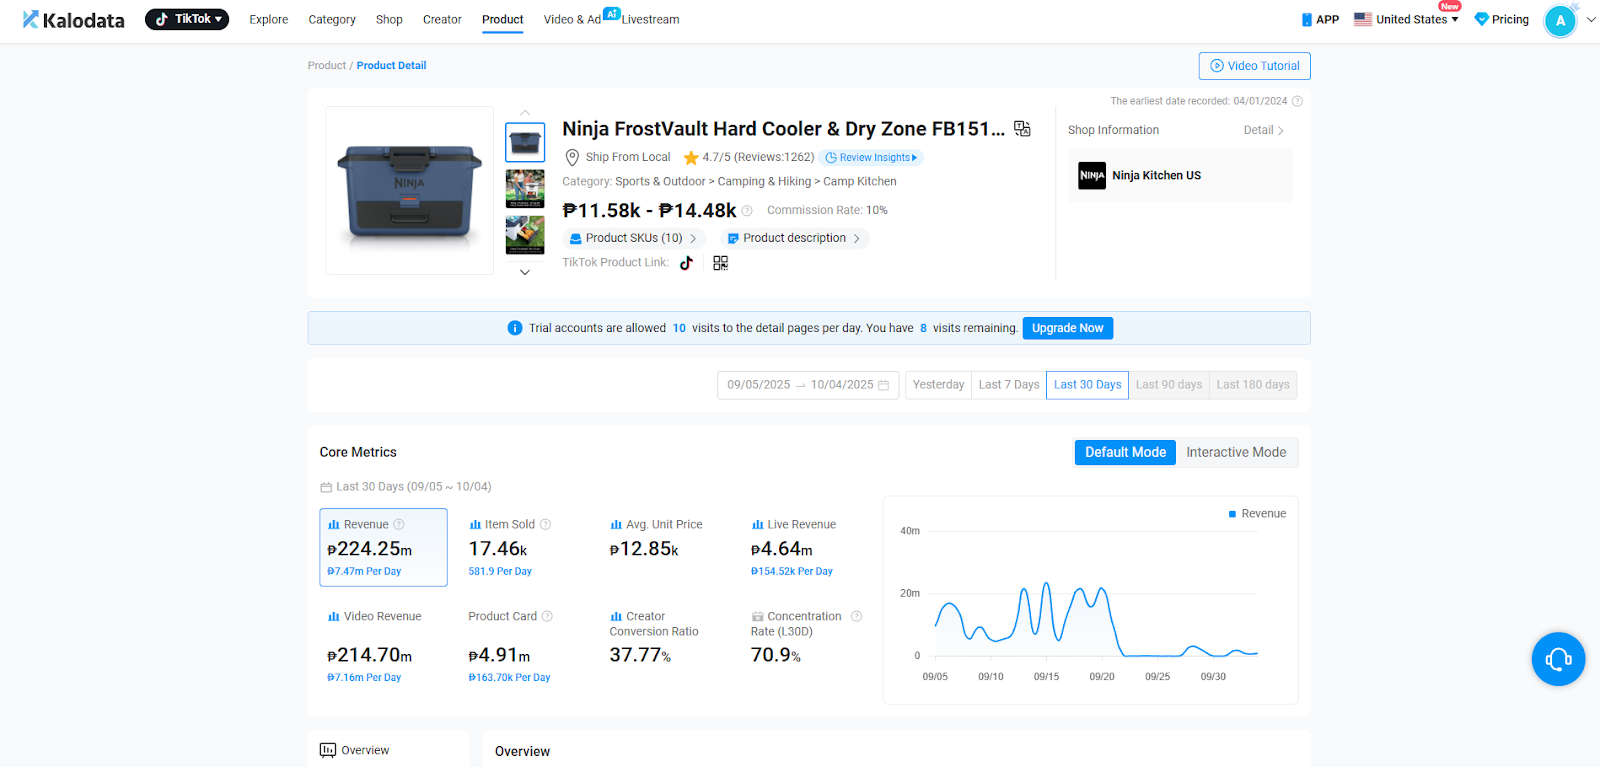Image resolution: width=1600 pixels, height=767 pixels.
Task: Click the Upgrade Now button
Action: (x=1067, y=328)
